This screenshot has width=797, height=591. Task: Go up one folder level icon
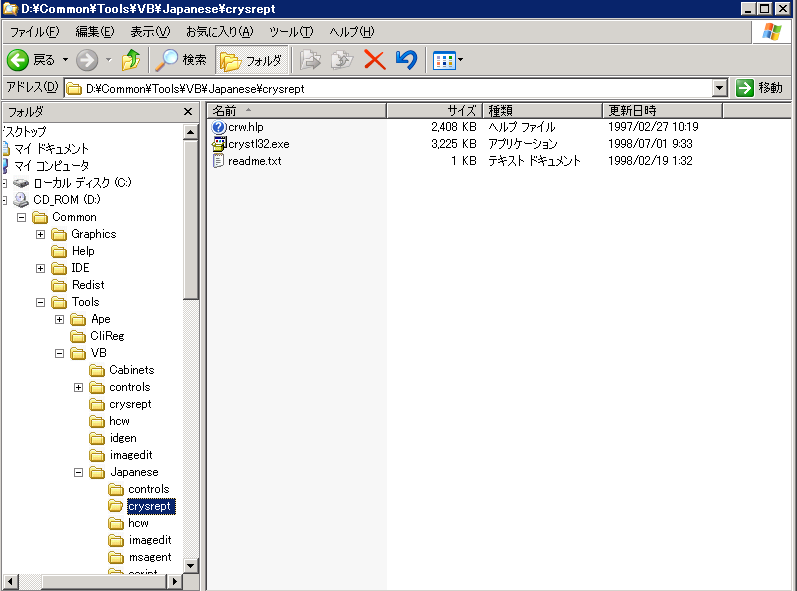131,60
